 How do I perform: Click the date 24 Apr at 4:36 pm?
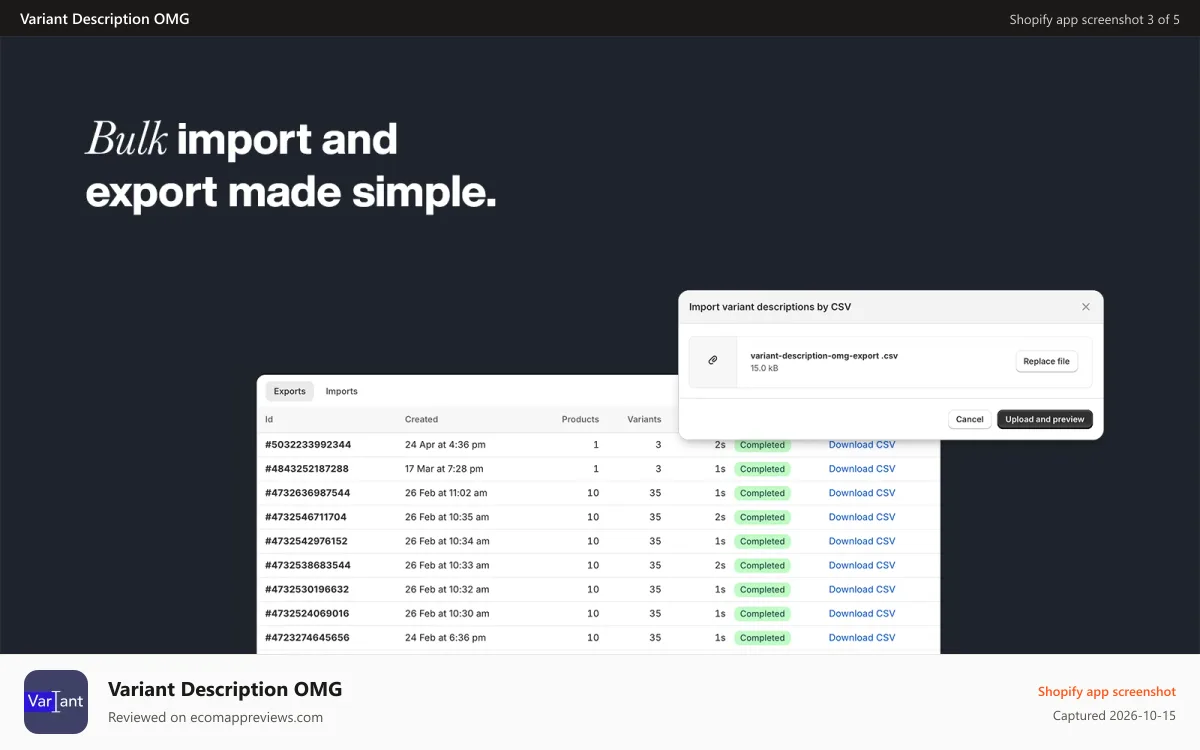click(x=445, y=445)
